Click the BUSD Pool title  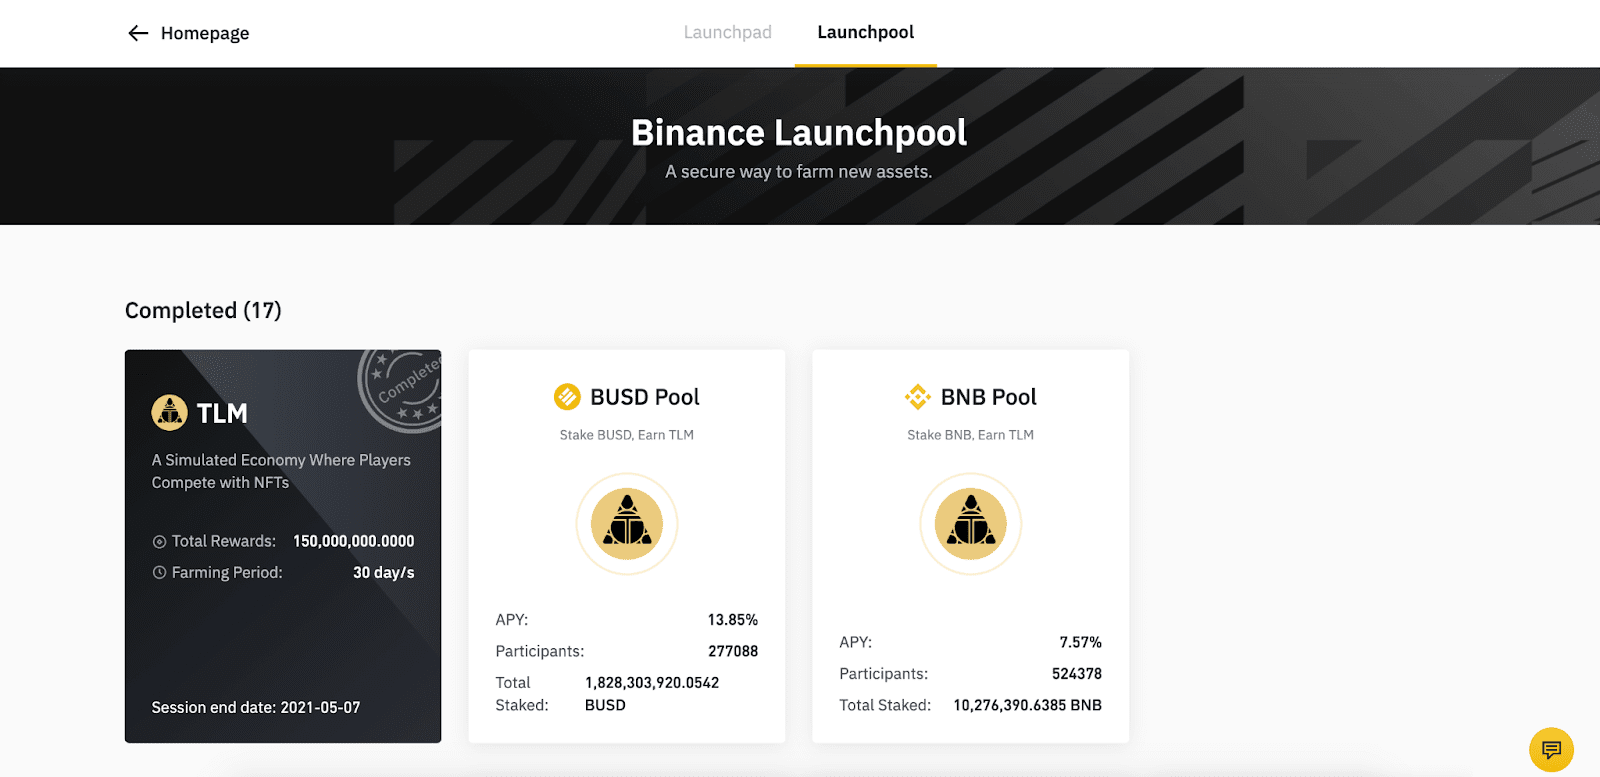pyautogui.click(x=645, y=397)
